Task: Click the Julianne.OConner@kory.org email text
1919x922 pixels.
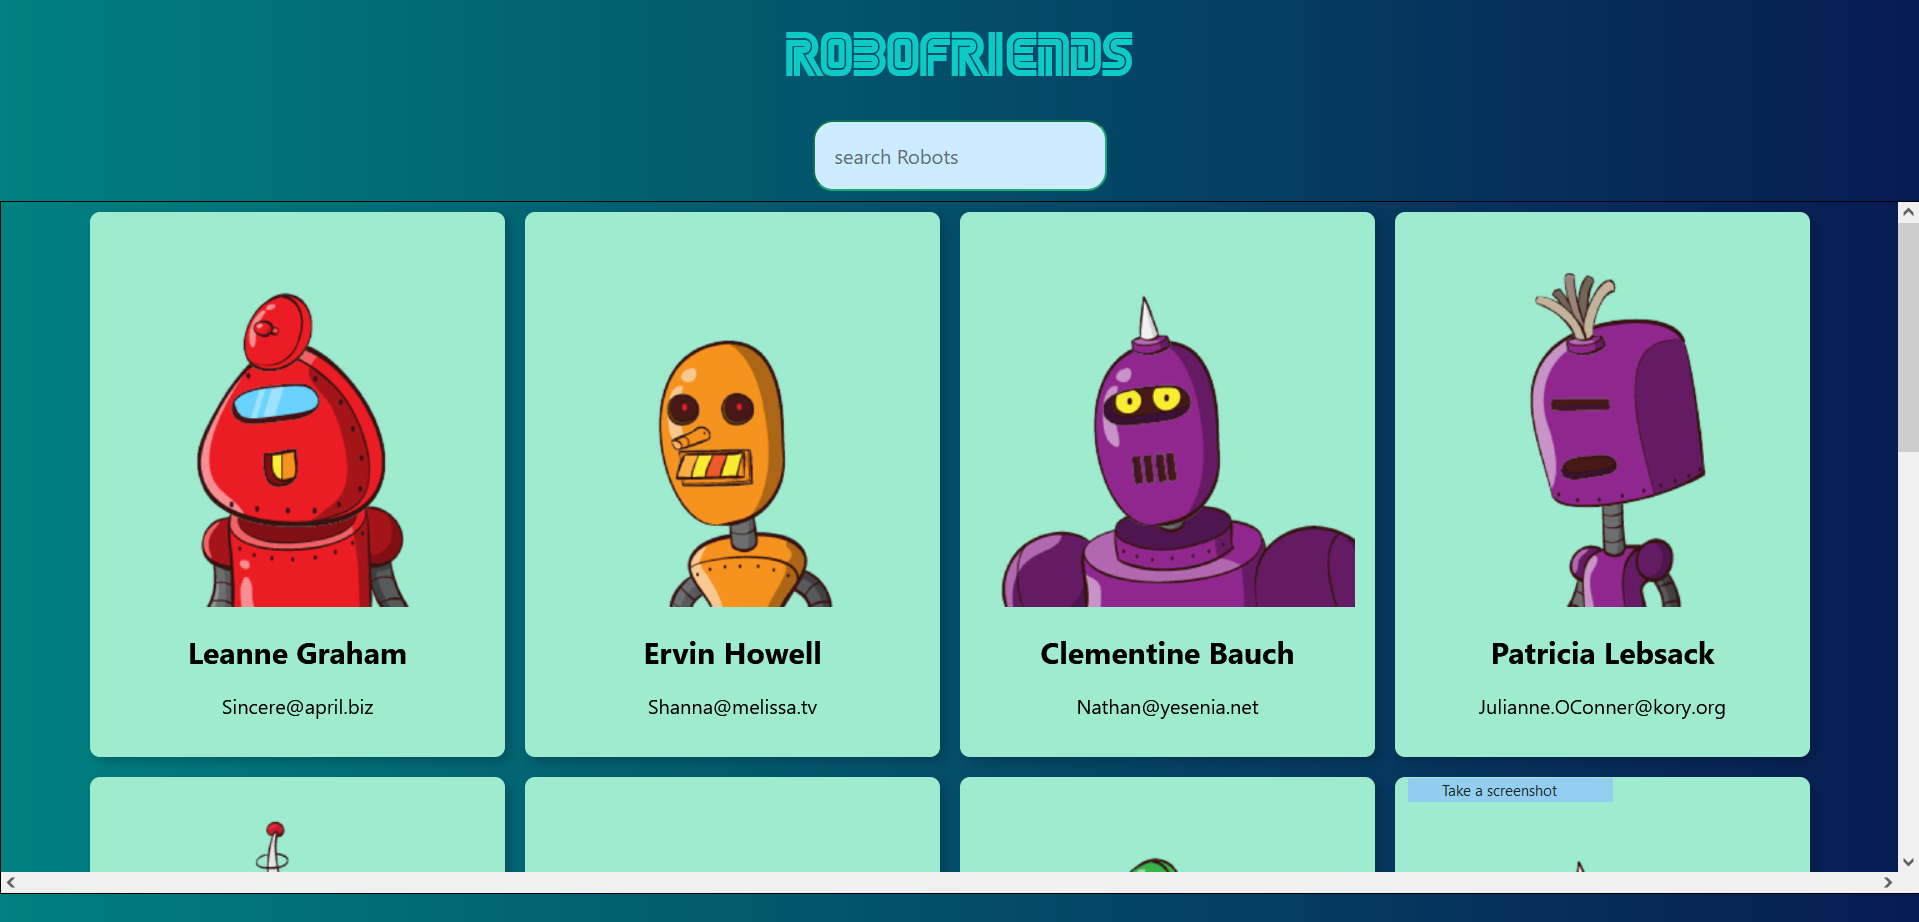Action: pyautogui.click(x=1602, y=707)
